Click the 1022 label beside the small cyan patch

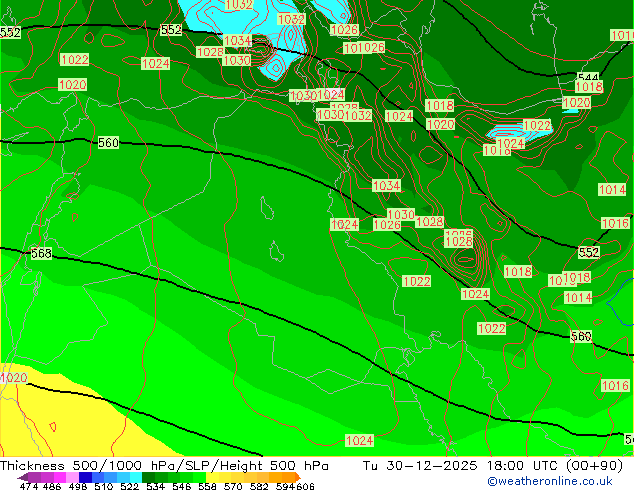(537, 125)
